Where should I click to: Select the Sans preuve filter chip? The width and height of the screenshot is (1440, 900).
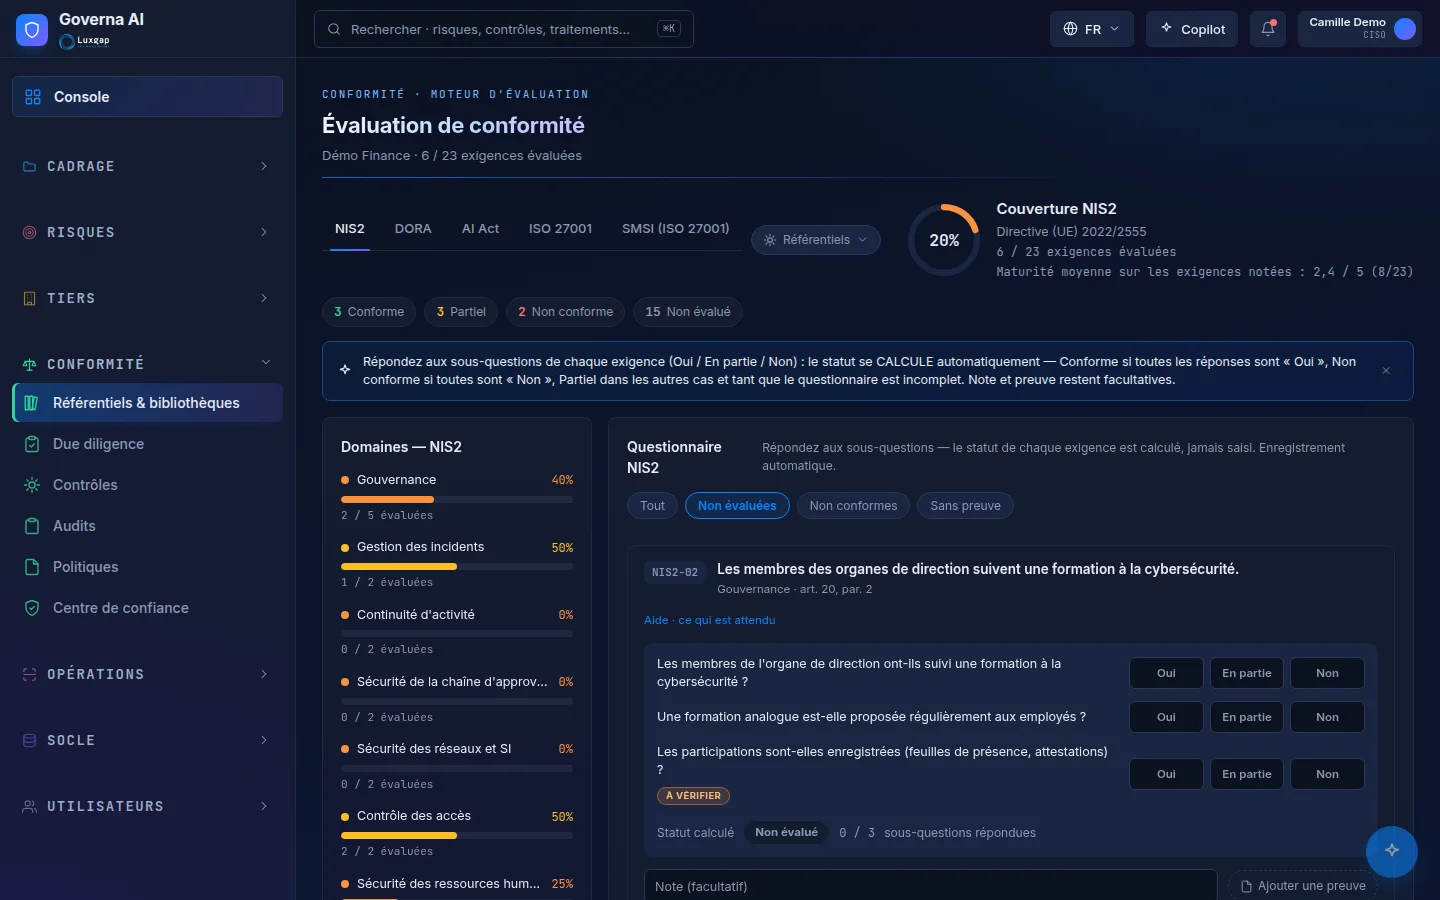(965, 506)
